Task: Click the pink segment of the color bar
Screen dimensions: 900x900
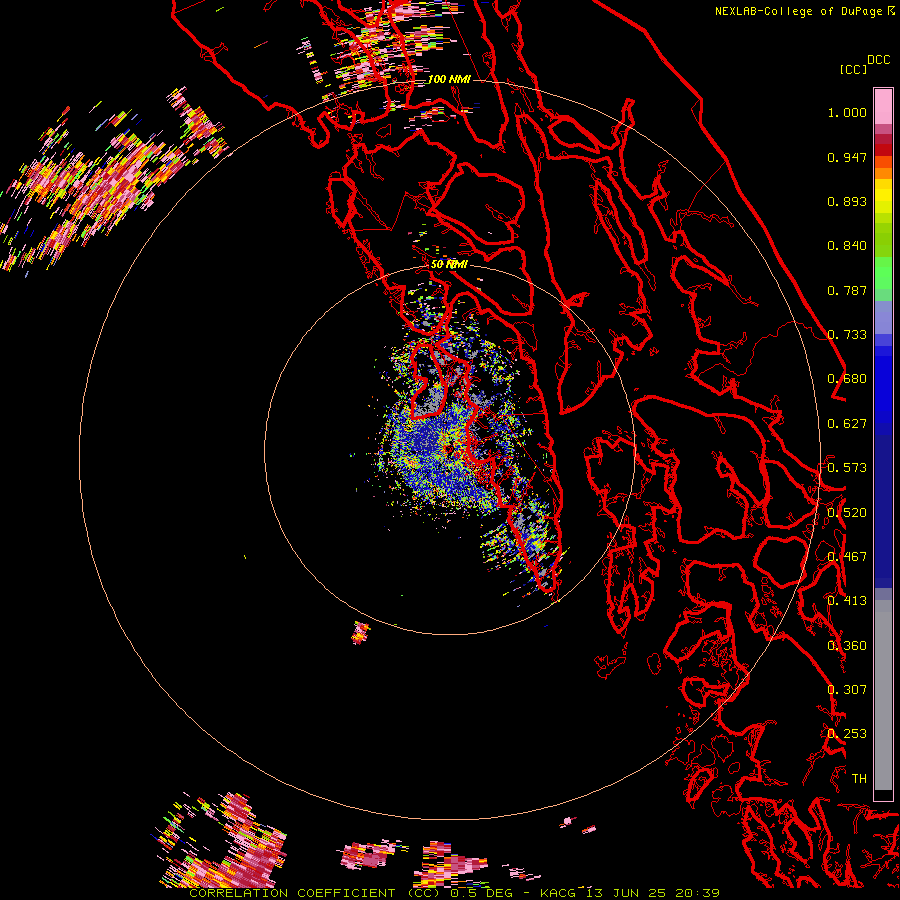Action: point(883,107)
